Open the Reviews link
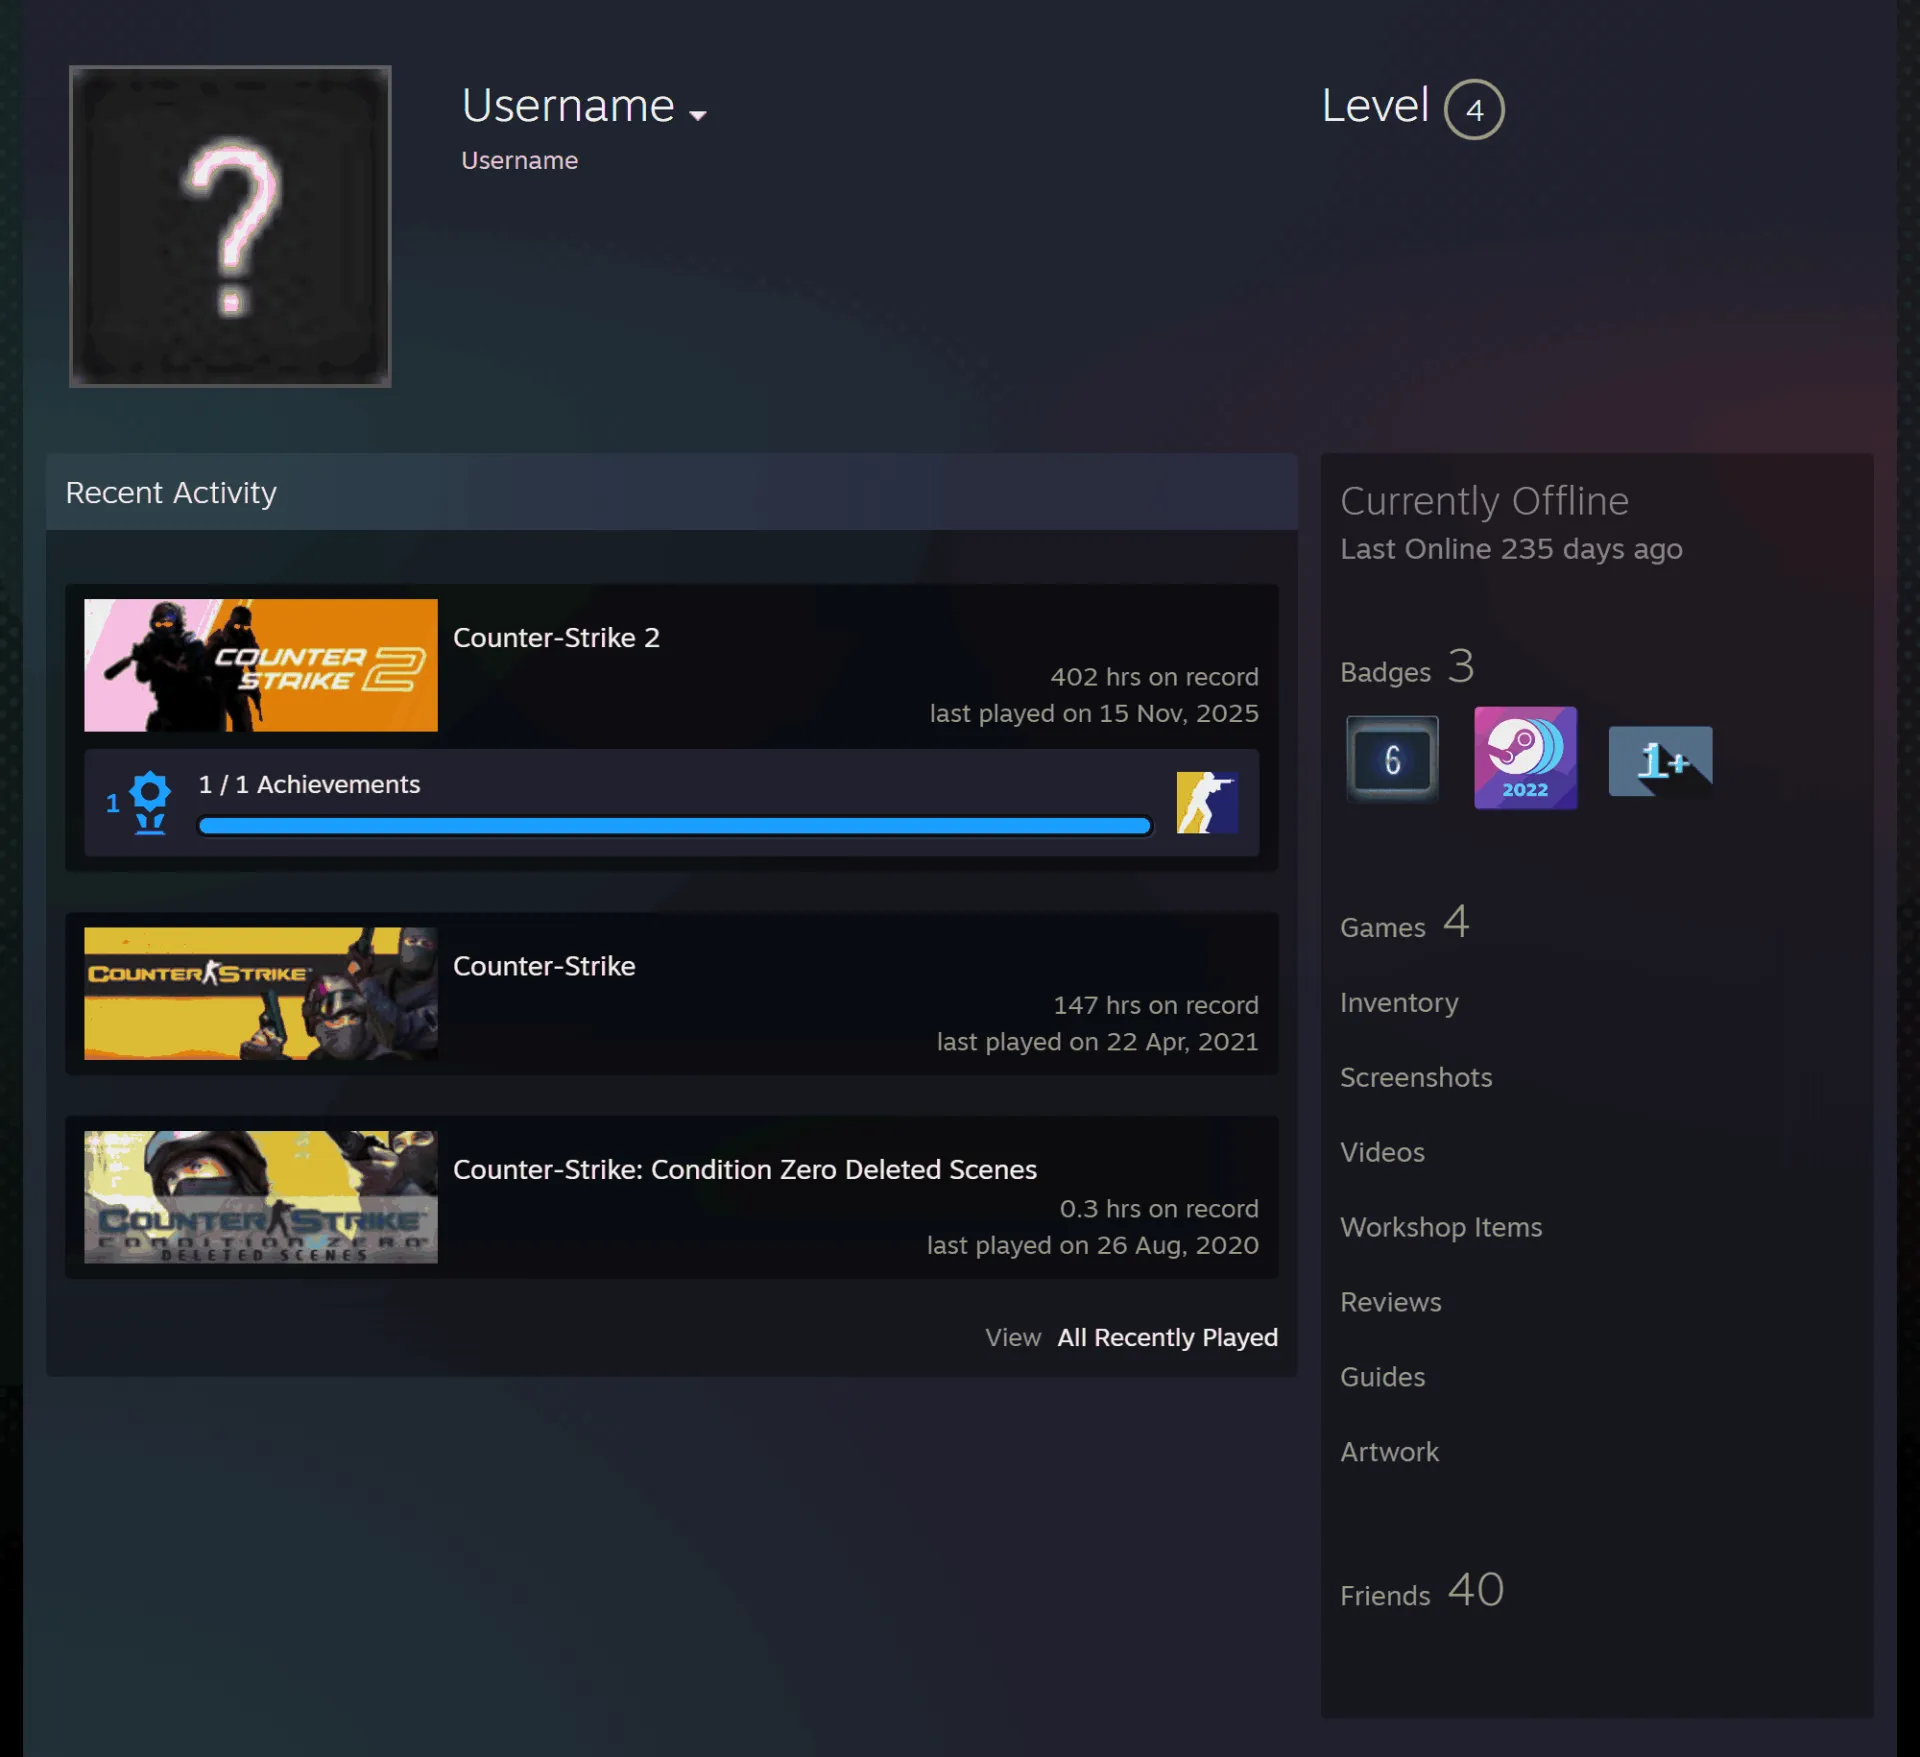 click(x=1391, y=1302)
